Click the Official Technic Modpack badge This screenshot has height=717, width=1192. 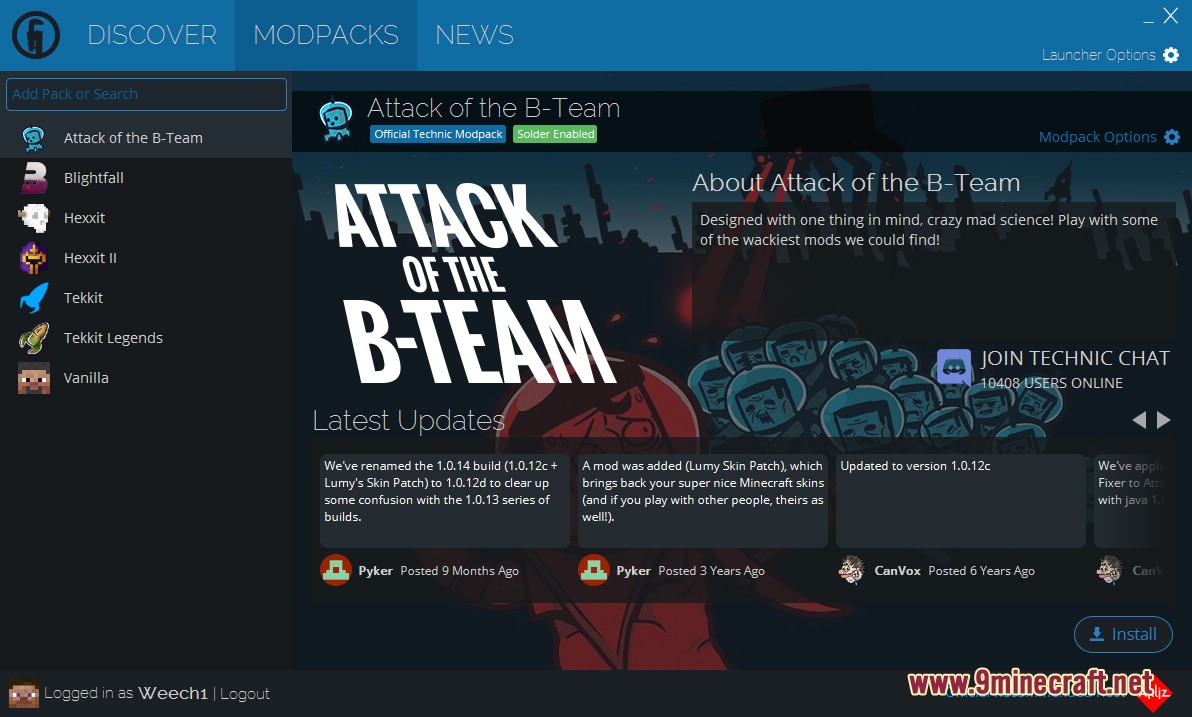[x=438, y=134]
